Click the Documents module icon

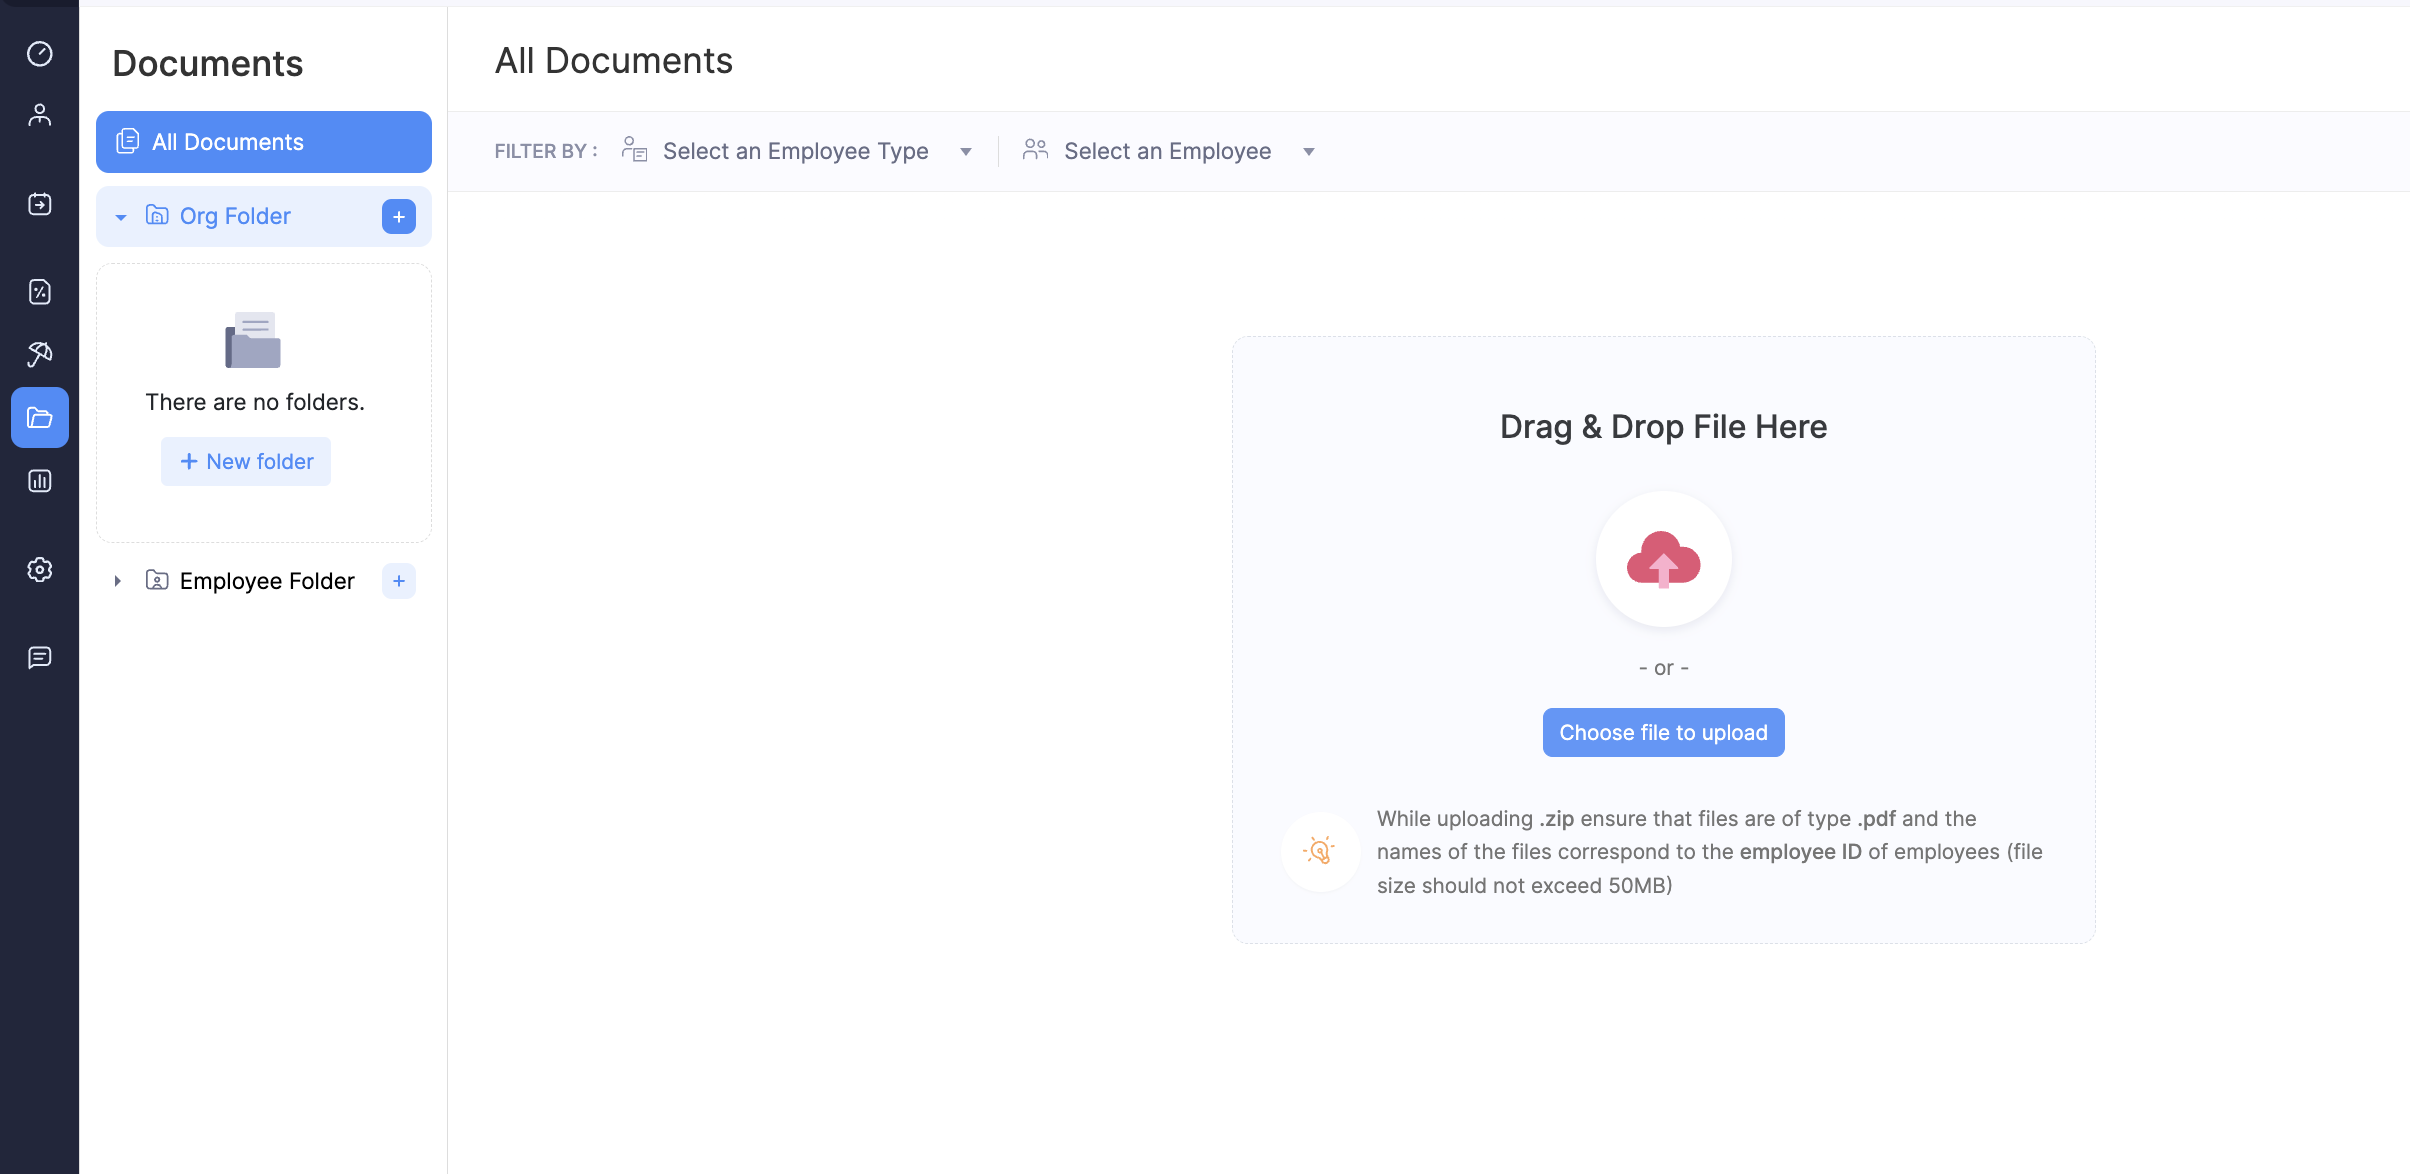coord(40,416)
